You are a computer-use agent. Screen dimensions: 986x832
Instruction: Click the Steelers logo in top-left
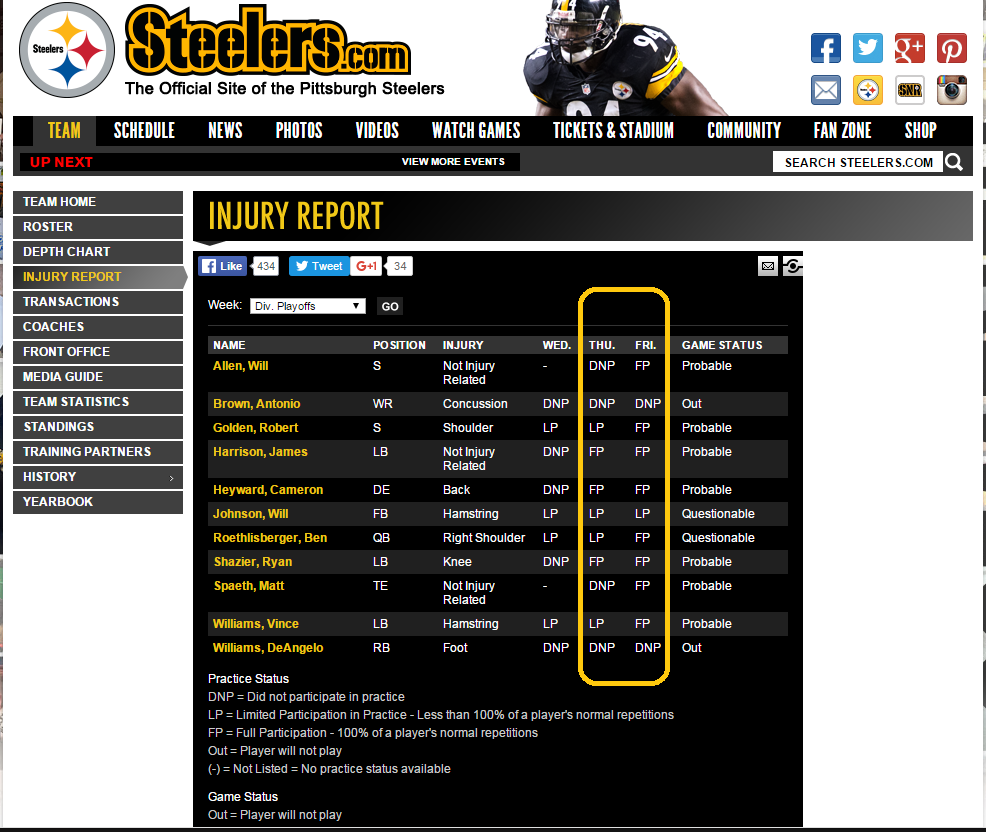coord(67,50)
